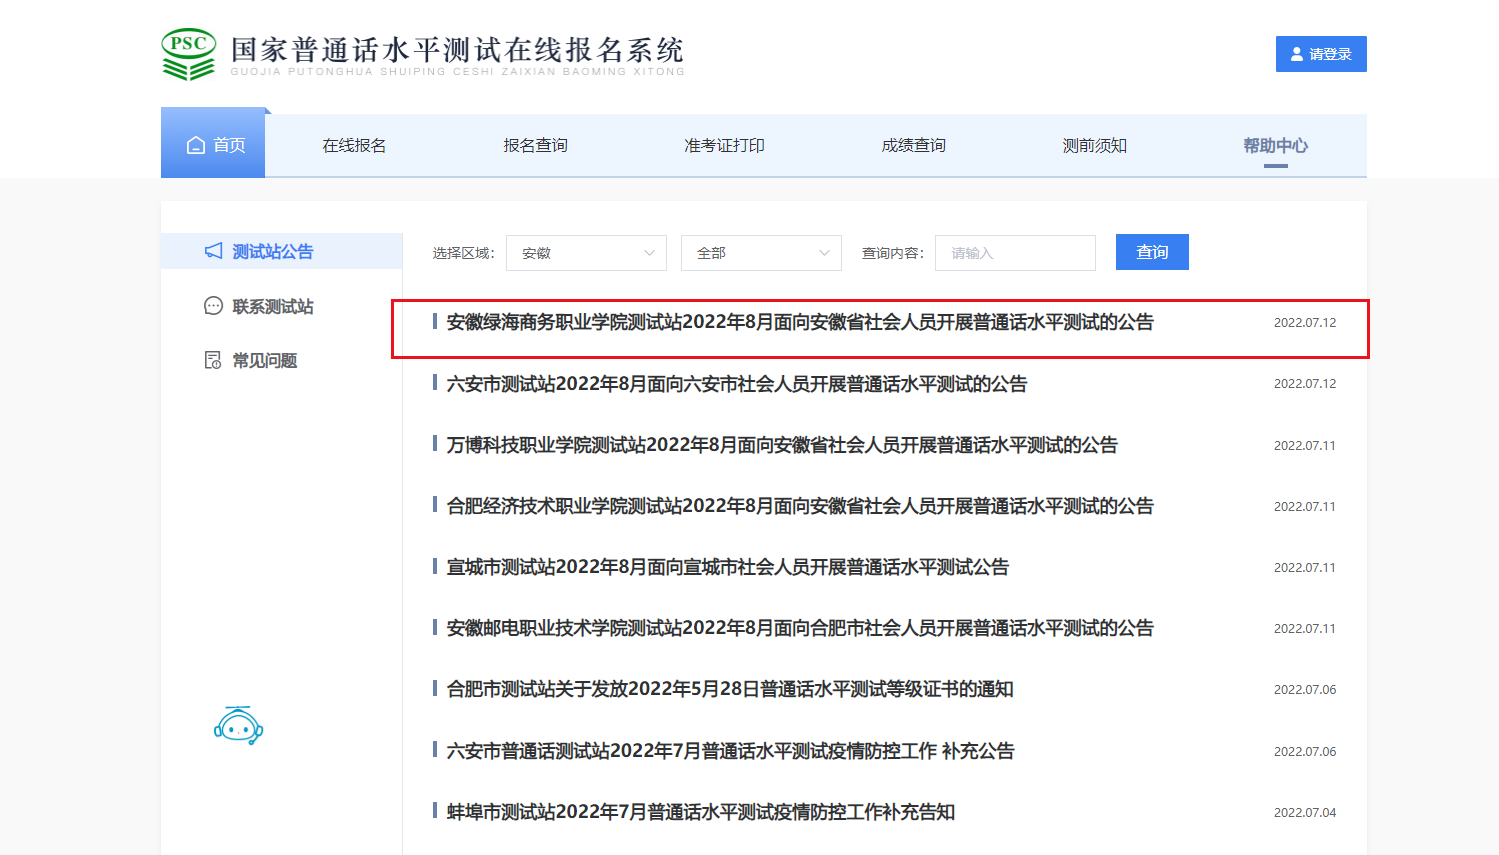
Task: Open 万博科技职业学院测试站 announcement
Action: coord(782,445)
